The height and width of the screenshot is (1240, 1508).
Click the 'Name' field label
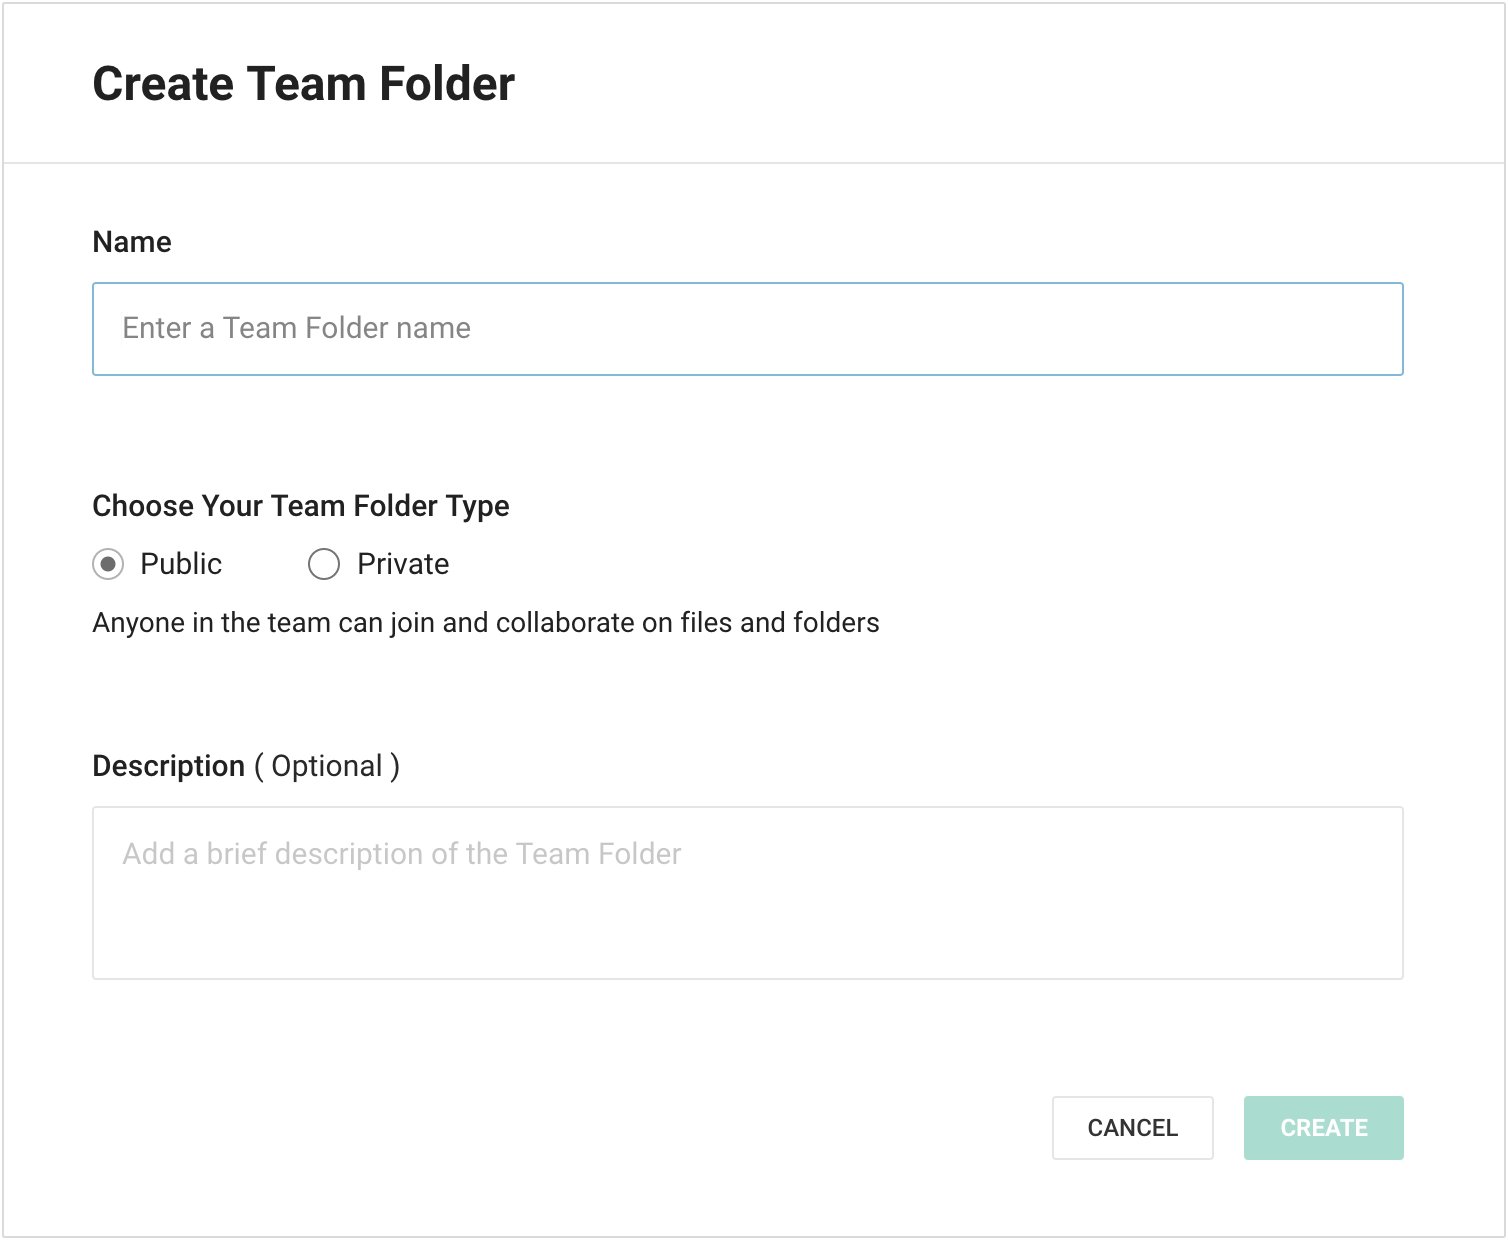[x=132, y=242]
